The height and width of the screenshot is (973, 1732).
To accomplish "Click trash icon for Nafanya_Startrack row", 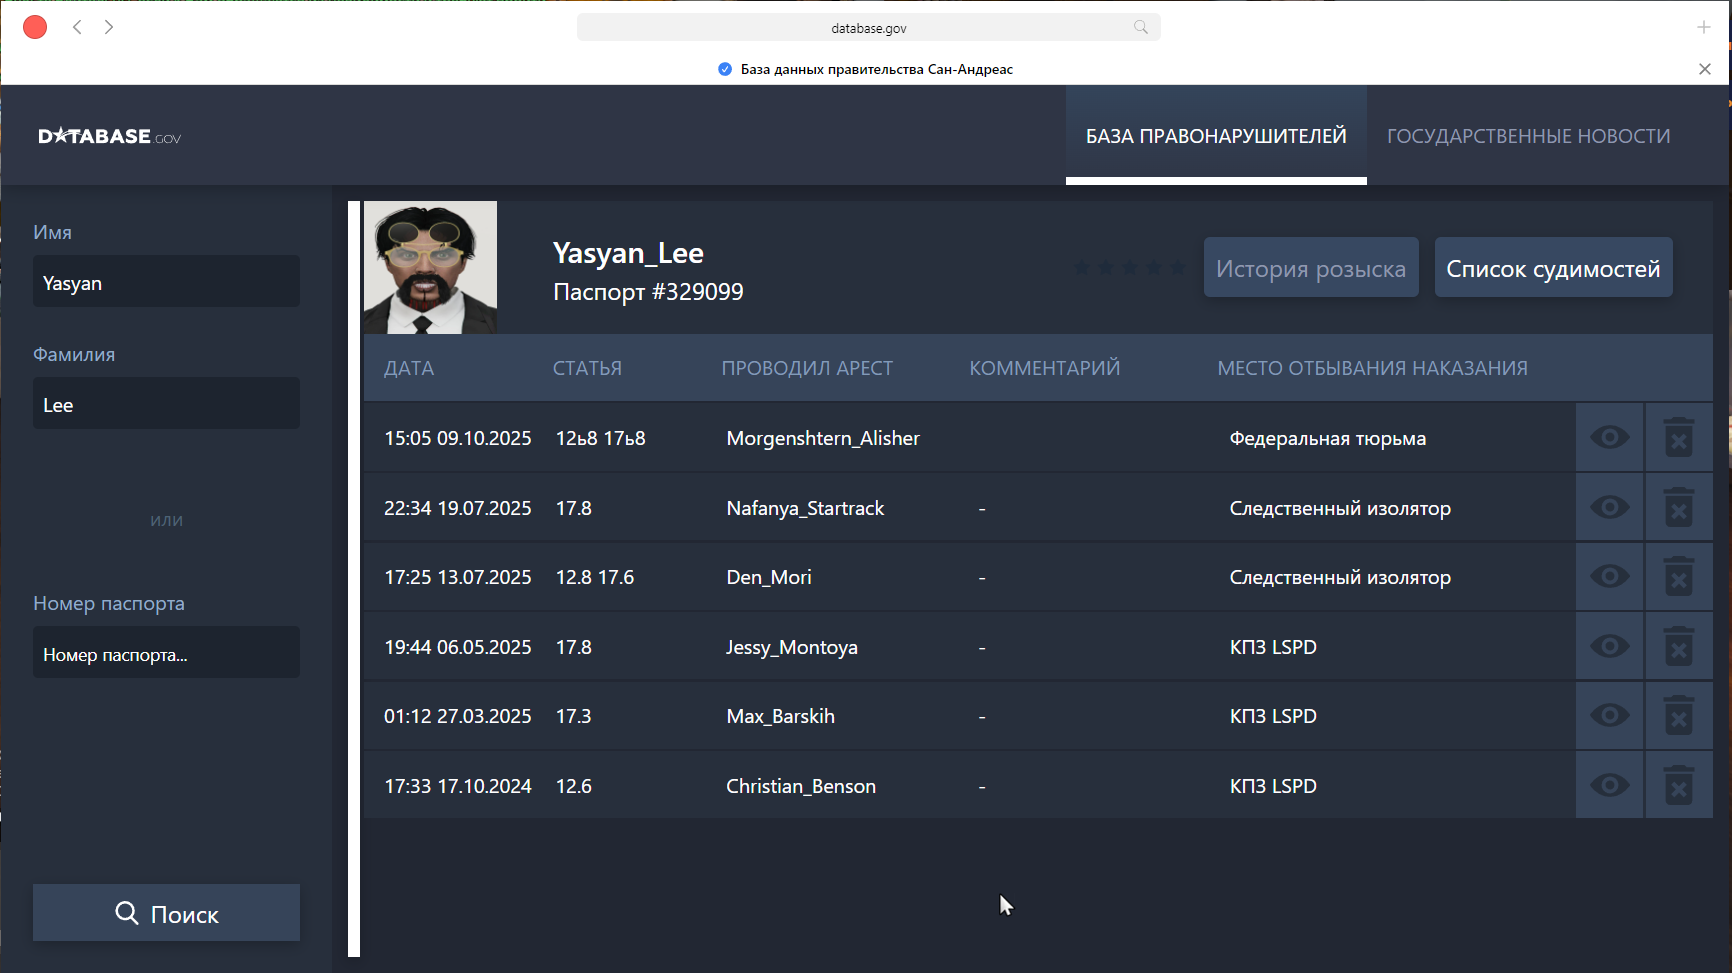I will point(1678,508).
